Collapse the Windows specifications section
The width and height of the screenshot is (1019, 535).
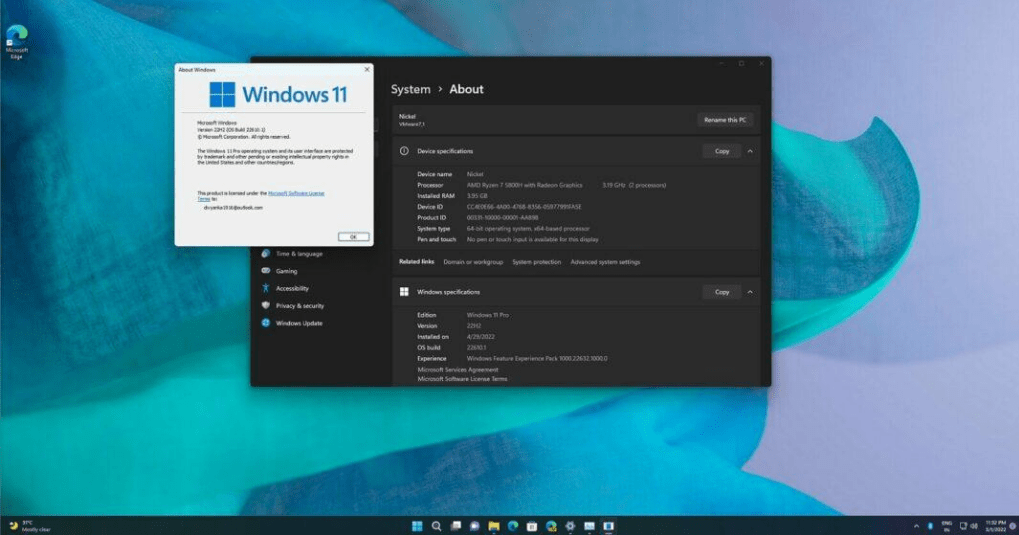[750, 292]
